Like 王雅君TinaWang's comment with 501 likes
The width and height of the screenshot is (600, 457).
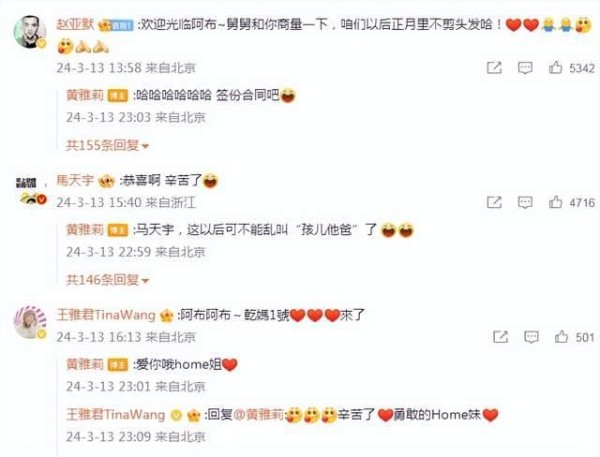[x=561, y=337]
